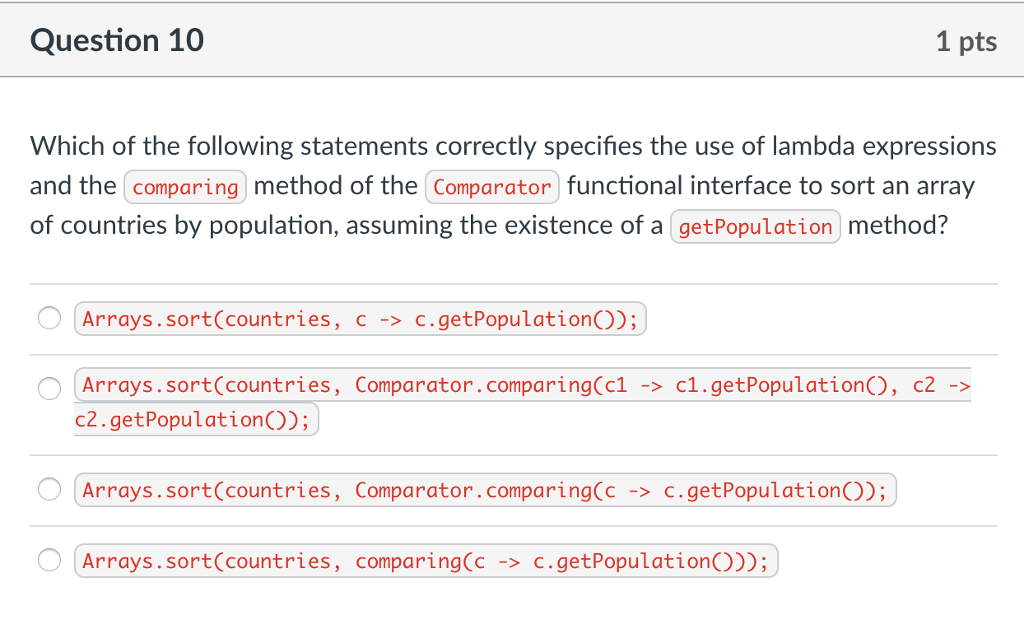This screenshot has height=629, width=1024.
Task: Select the Comparator.comparing with two lambdas option
Action: (49, 388)
